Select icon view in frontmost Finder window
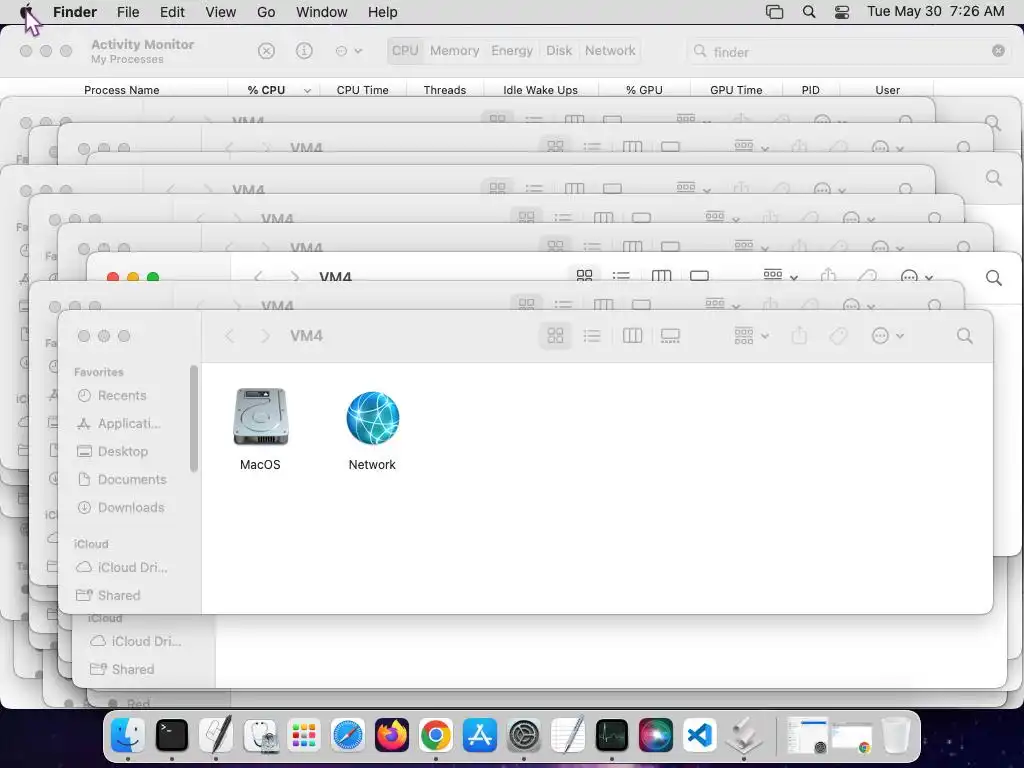 (555, 336)
